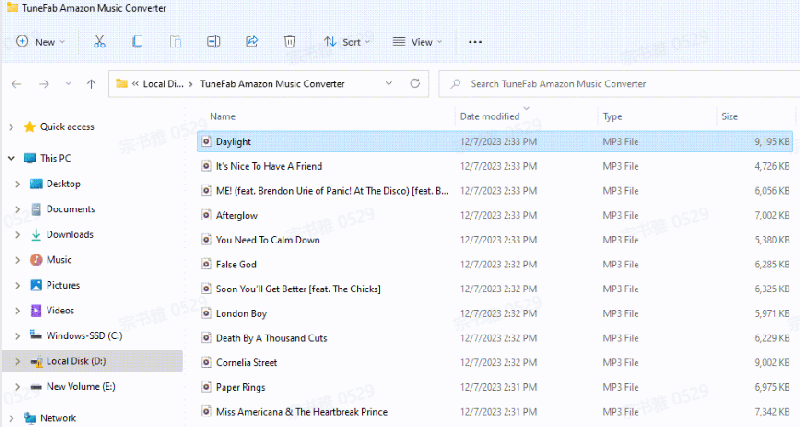Open the New item menu

coord(40,42)
